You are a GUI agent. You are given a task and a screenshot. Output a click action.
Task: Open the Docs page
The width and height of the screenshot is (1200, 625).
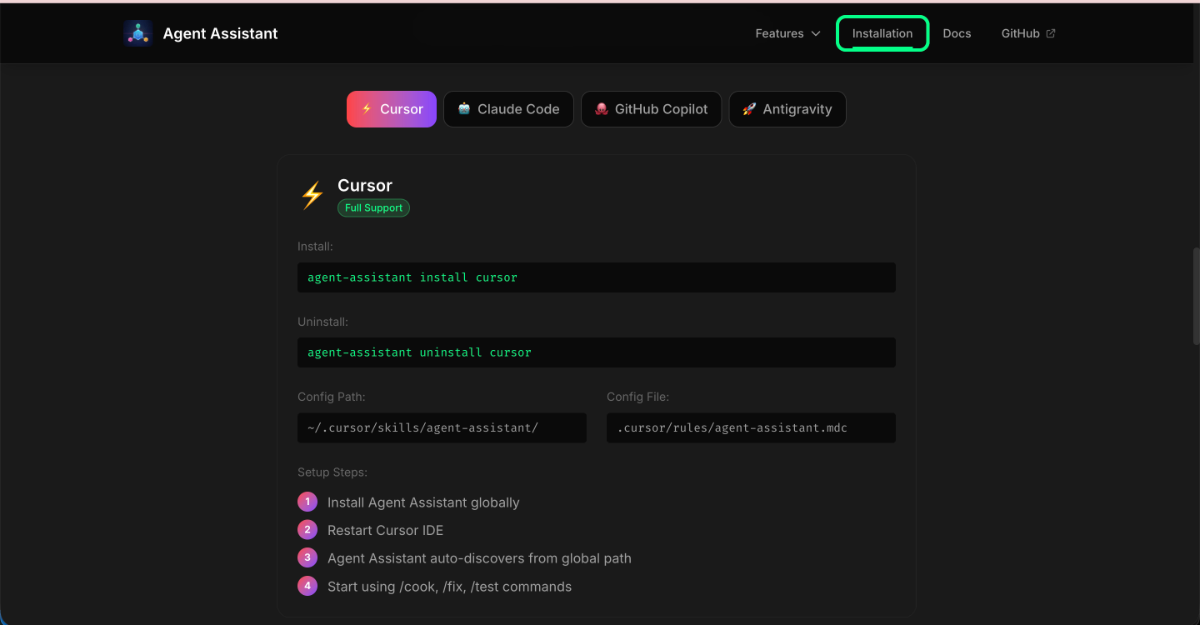click(x=956, y=33)
